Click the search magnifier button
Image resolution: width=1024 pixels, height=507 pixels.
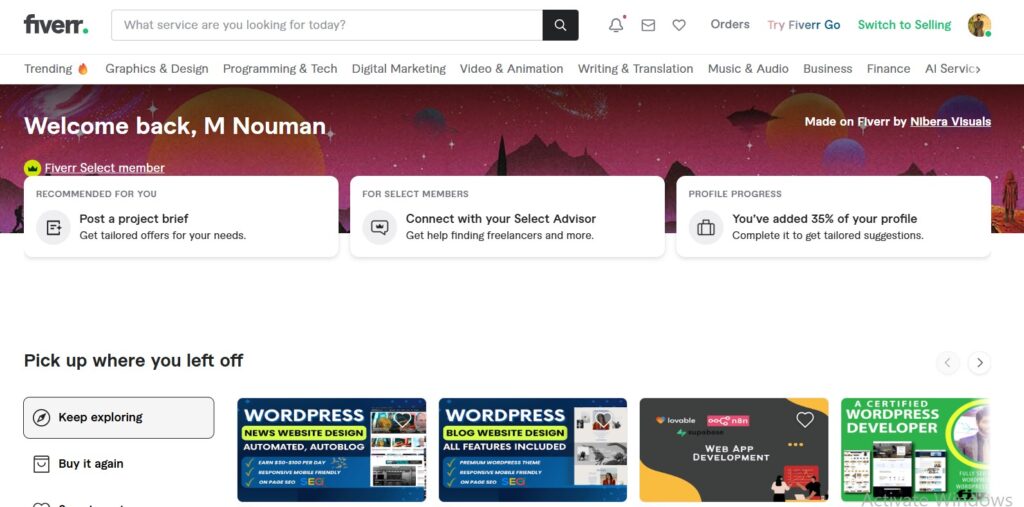coord(560,25)
